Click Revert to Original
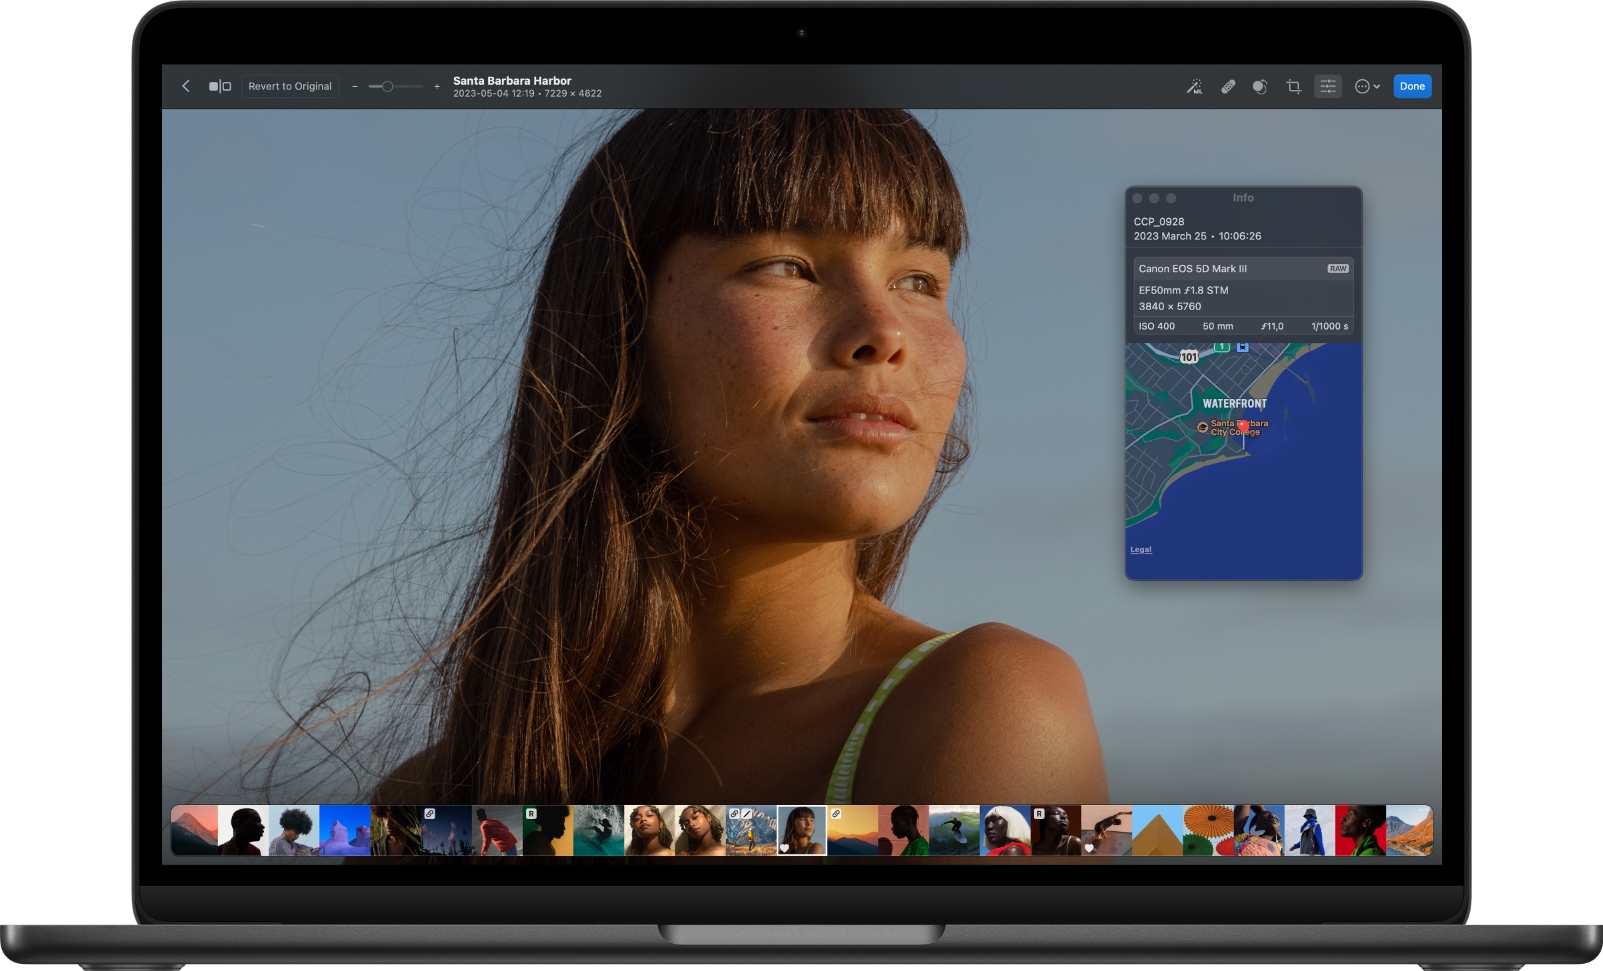Viewport: 1603px width, 971px height. pos(290,86)
